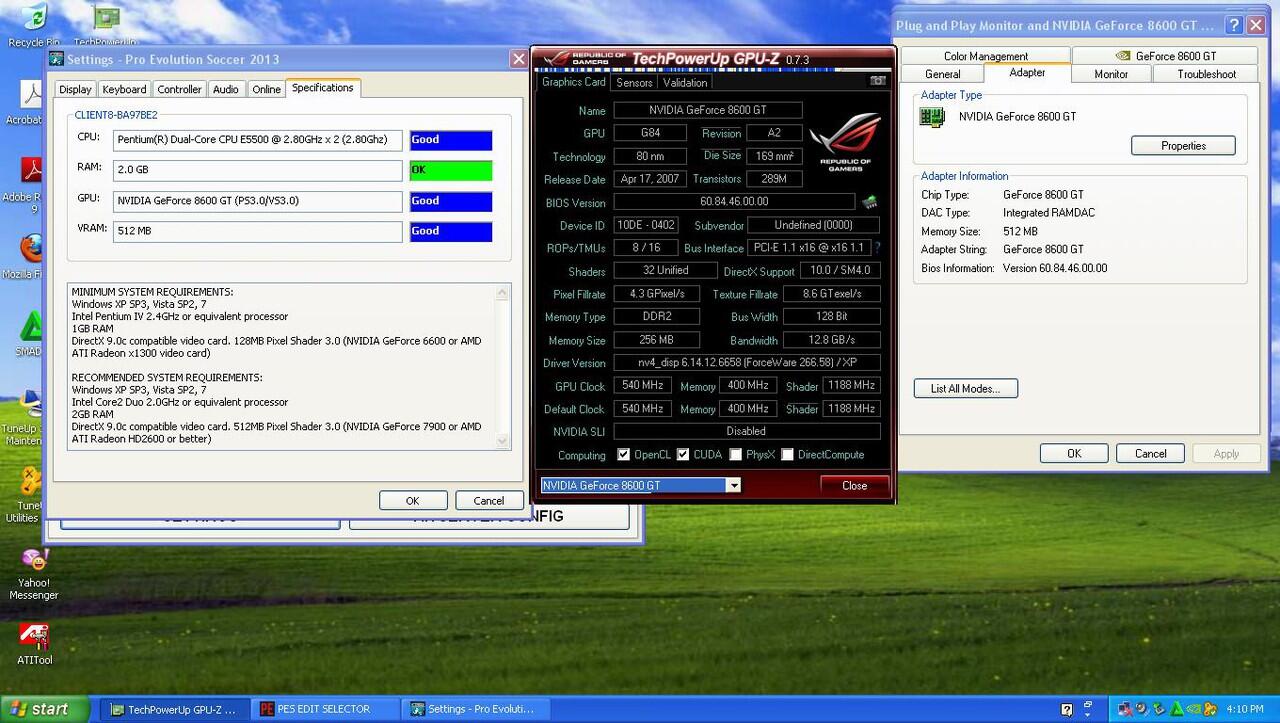Click the ROG logo in GPU-Z
Viewport: 1280px width, 723px height.
pyautogui.click(x=844, y=142)
